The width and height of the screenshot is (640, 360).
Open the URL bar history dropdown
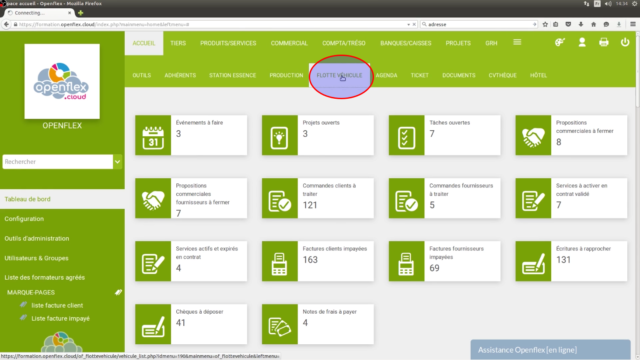point(409,24)
